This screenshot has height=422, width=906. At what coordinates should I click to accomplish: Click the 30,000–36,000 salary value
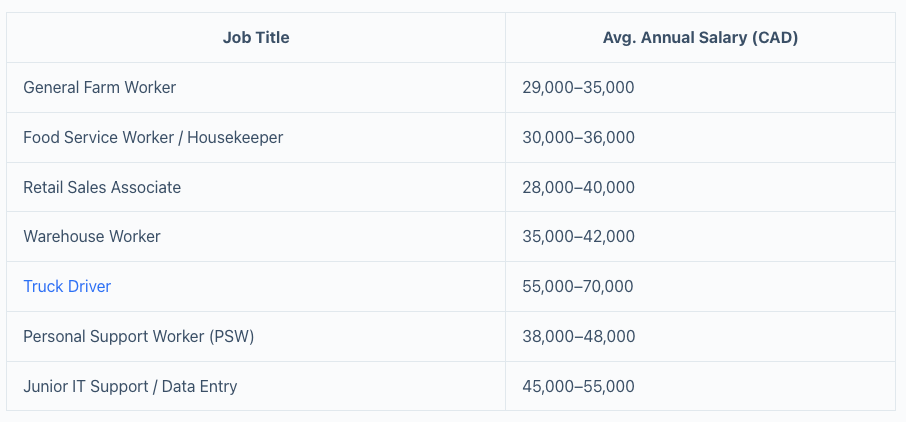pos(578,138)
